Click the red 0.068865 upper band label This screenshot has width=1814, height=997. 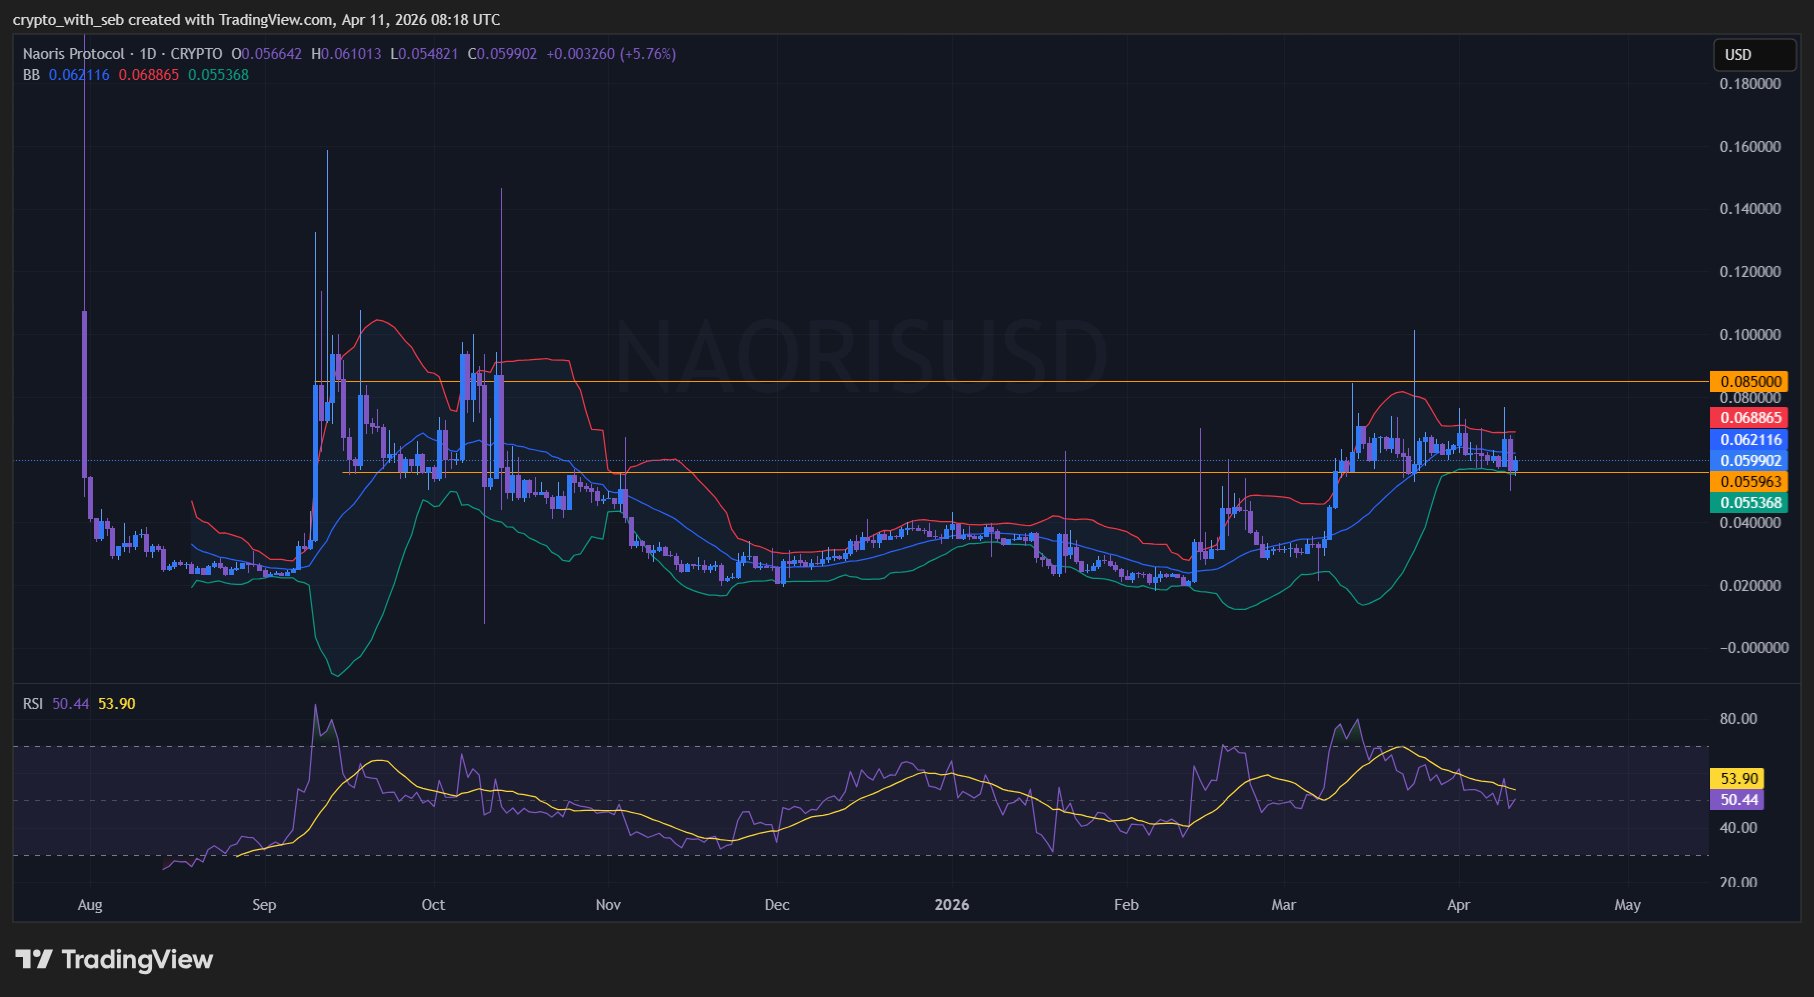click(1750, 418)
